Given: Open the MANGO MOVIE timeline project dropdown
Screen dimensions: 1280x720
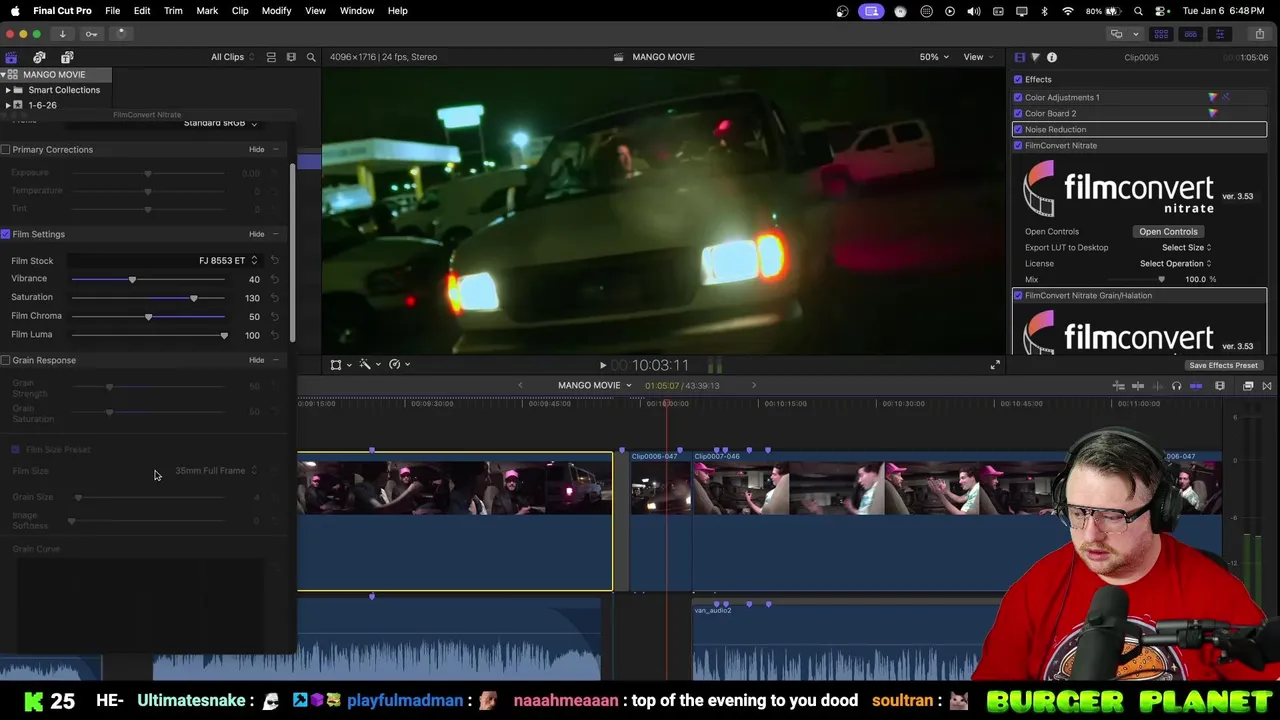Looking at the screenshot, I should coord(595,386).
